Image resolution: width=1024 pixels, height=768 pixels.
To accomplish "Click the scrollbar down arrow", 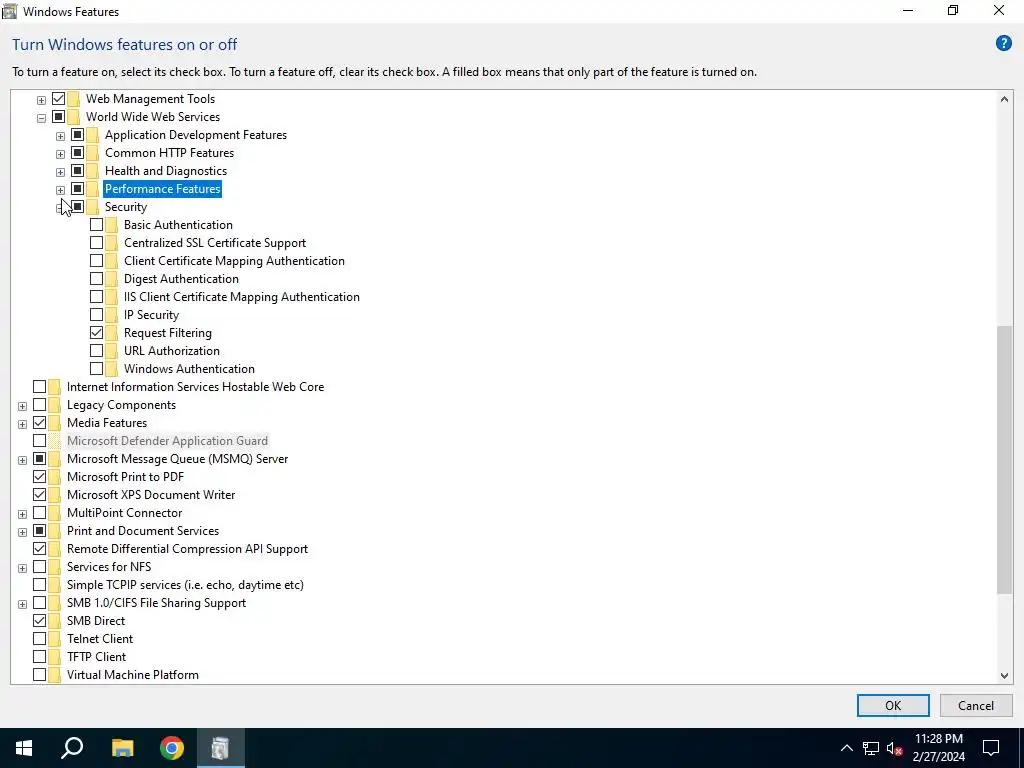I will click(1004, 676).
